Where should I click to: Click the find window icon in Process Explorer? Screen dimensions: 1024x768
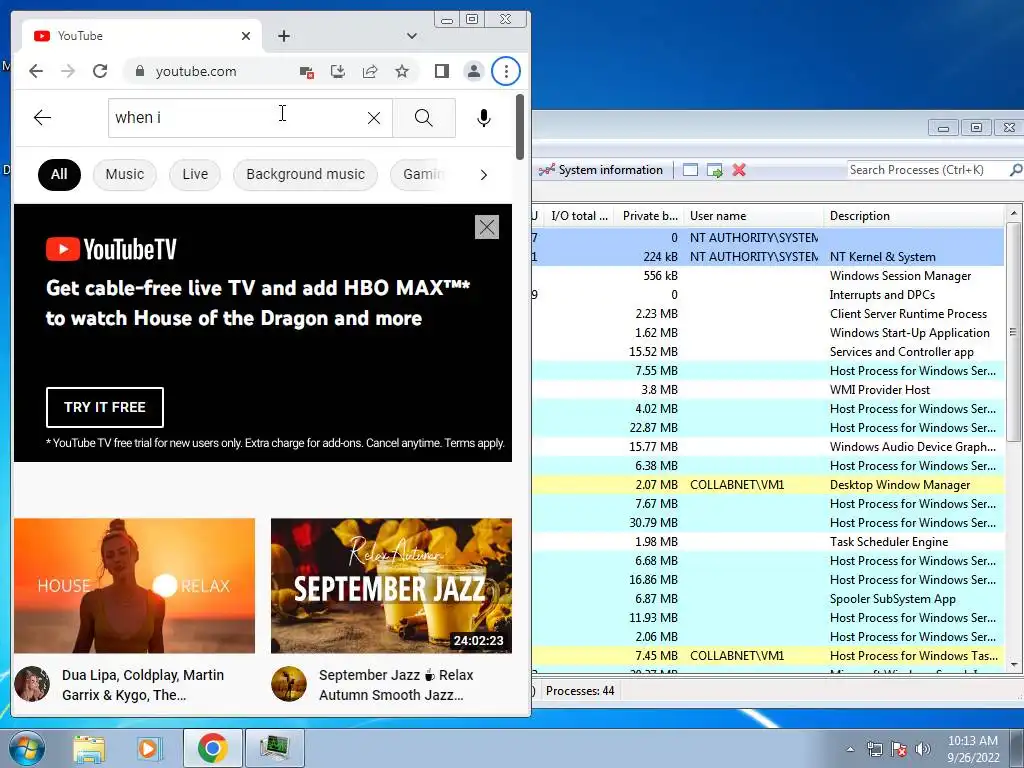(714, 170)
